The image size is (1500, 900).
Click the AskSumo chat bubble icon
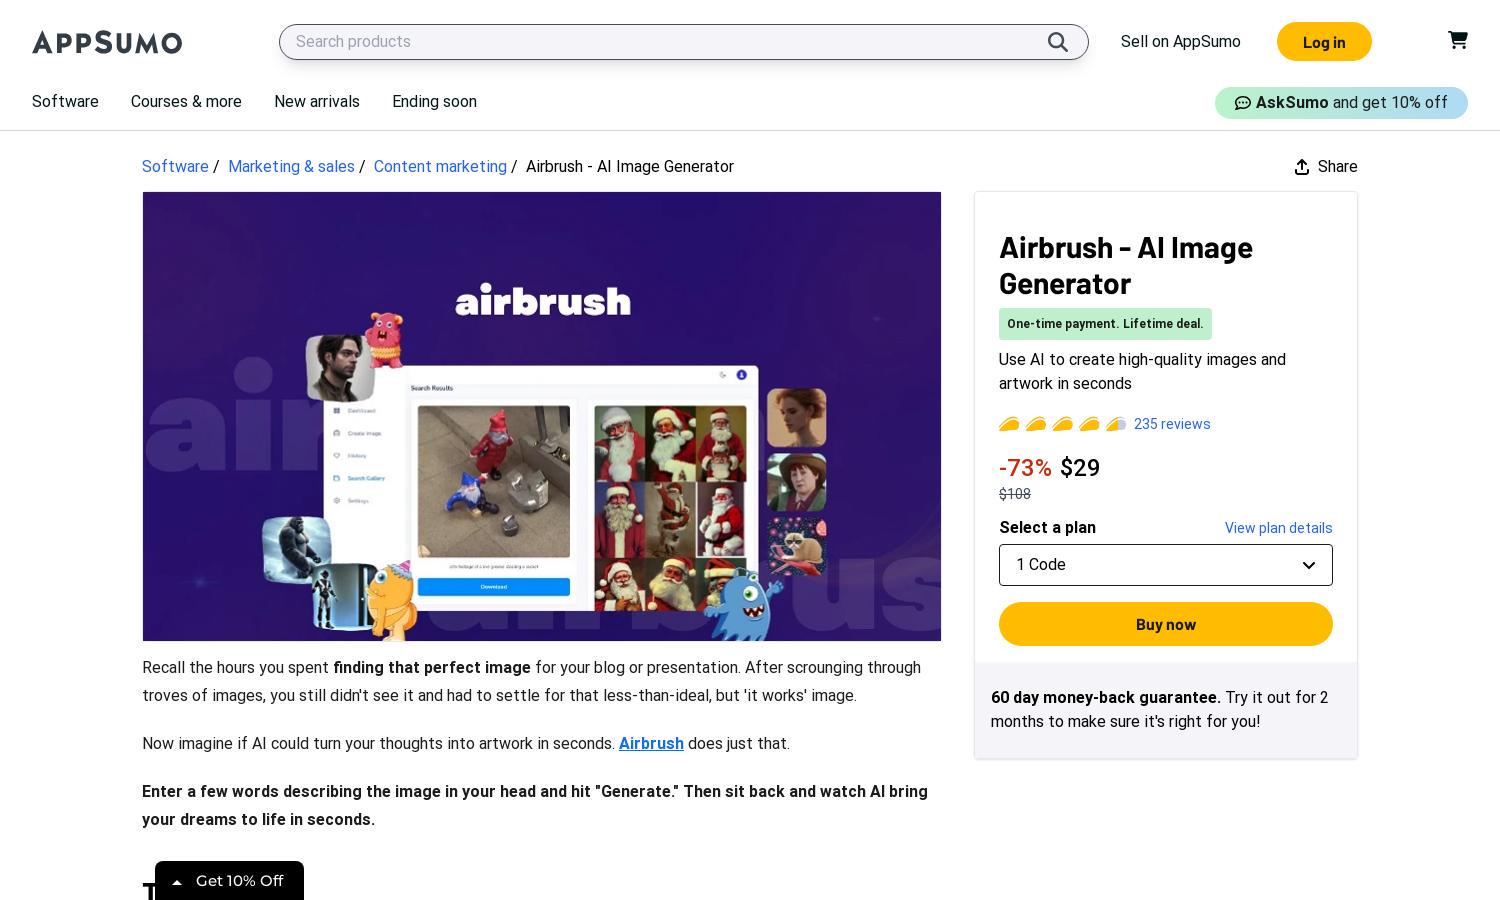[1243, 103]
